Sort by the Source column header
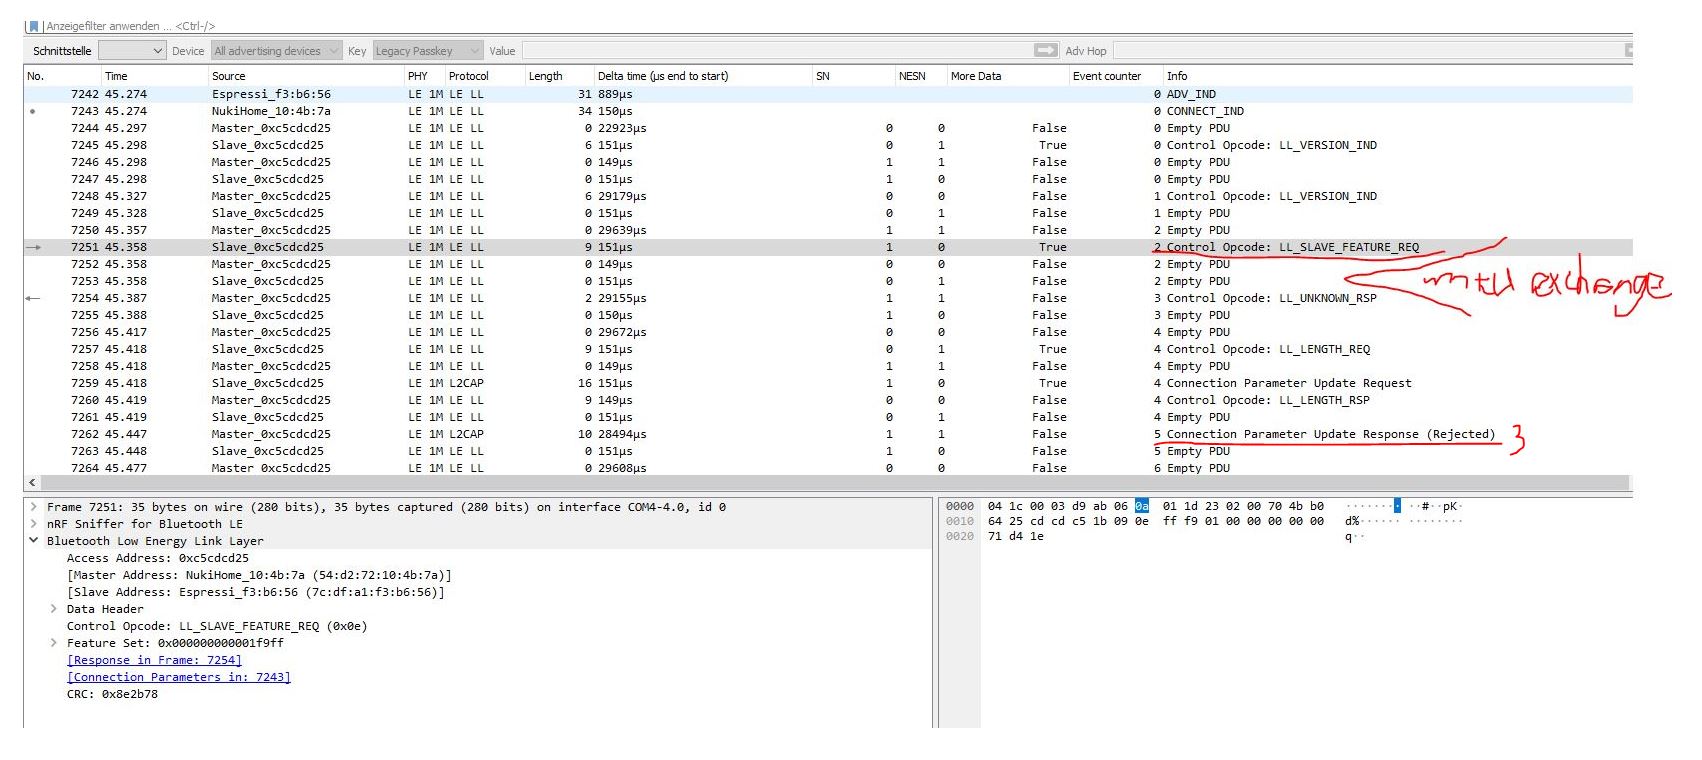This screenshot has height=760, width=1702. [x=306, y=76]
